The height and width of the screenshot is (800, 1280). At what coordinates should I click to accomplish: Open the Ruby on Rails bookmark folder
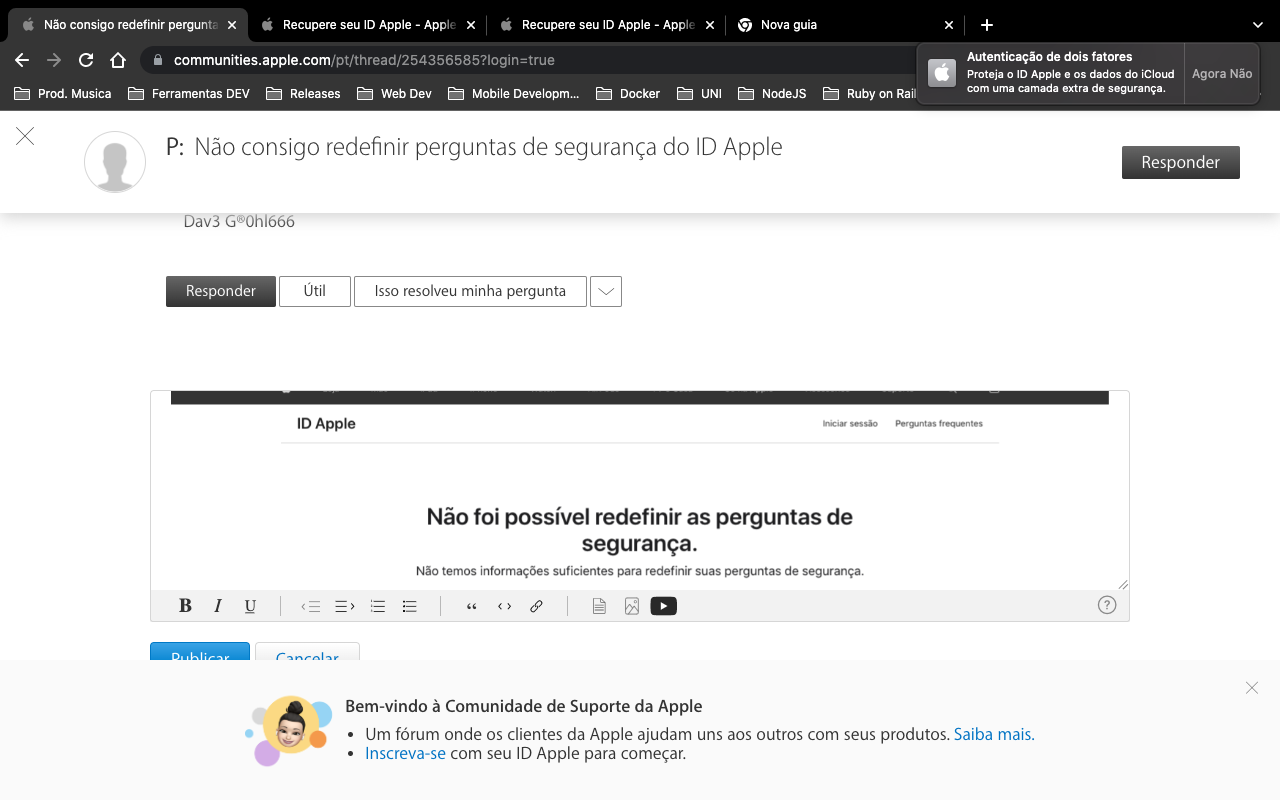pos(870,94)
